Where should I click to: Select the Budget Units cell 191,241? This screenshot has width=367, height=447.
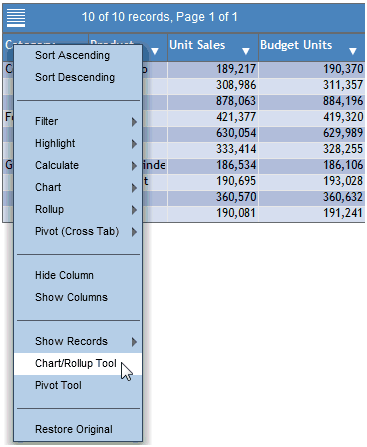[312, 213]
